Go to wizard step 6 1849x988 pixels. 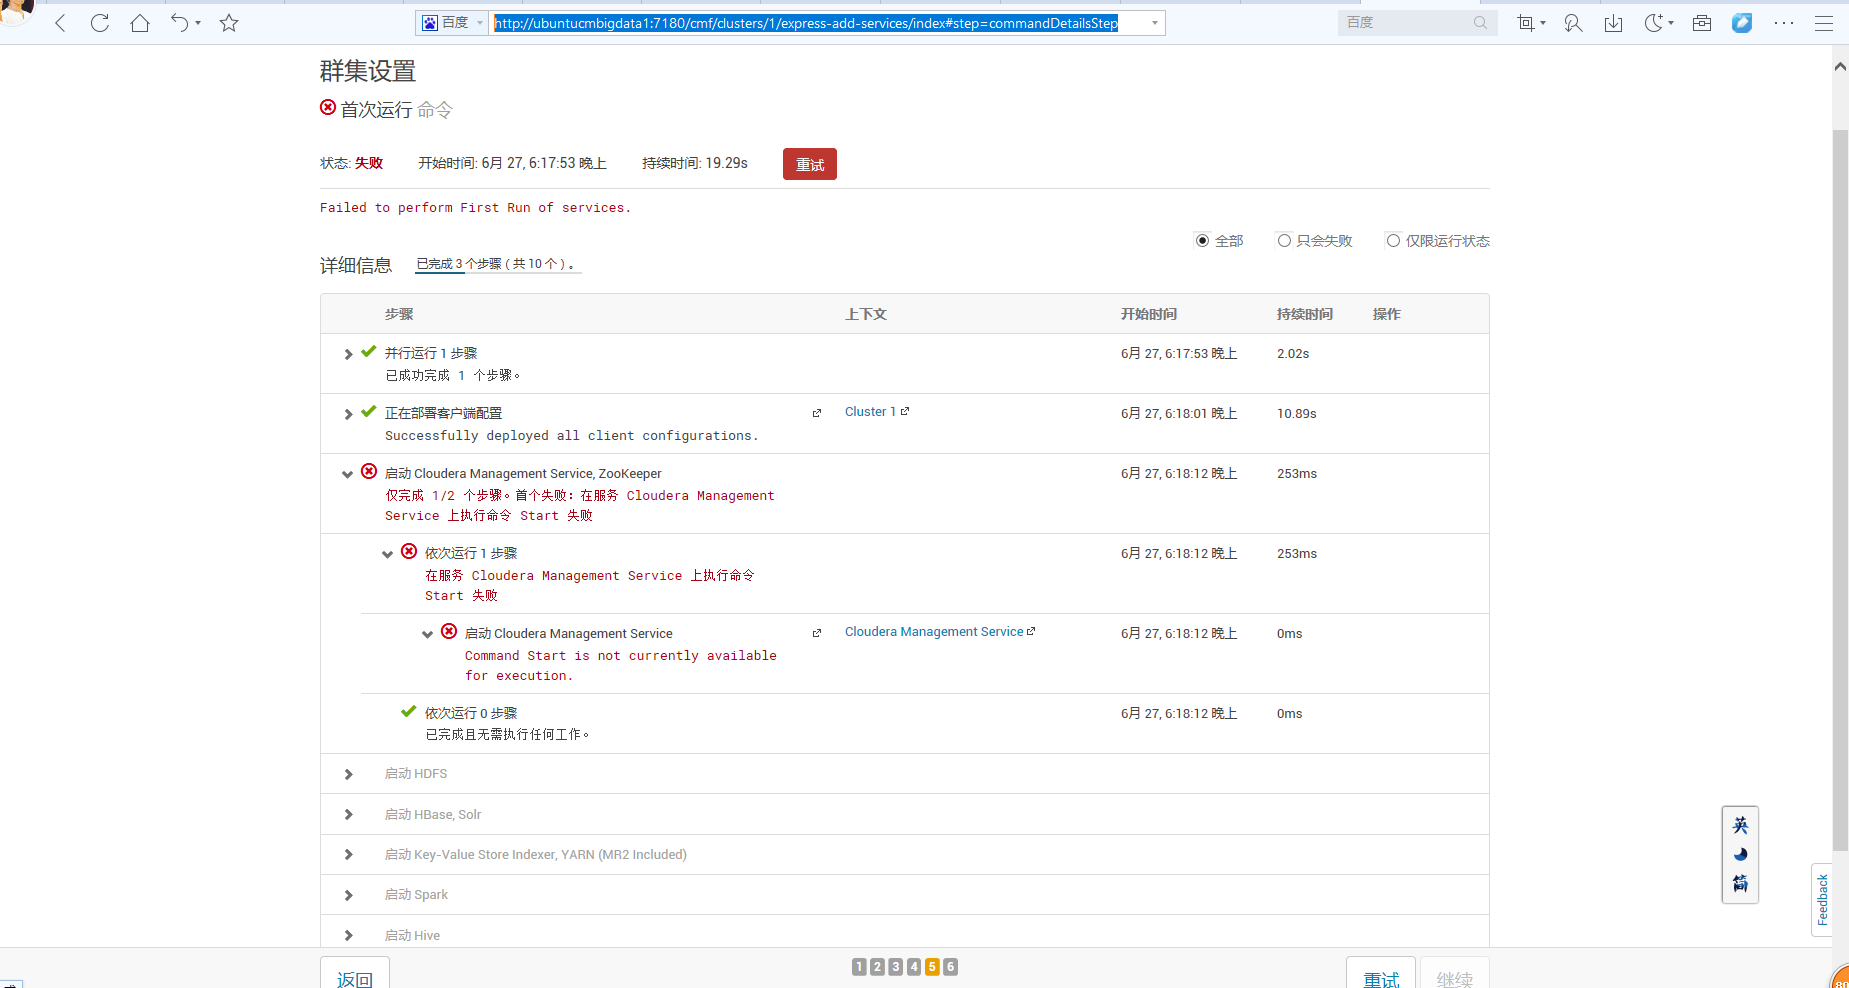(x=950, y=967)
